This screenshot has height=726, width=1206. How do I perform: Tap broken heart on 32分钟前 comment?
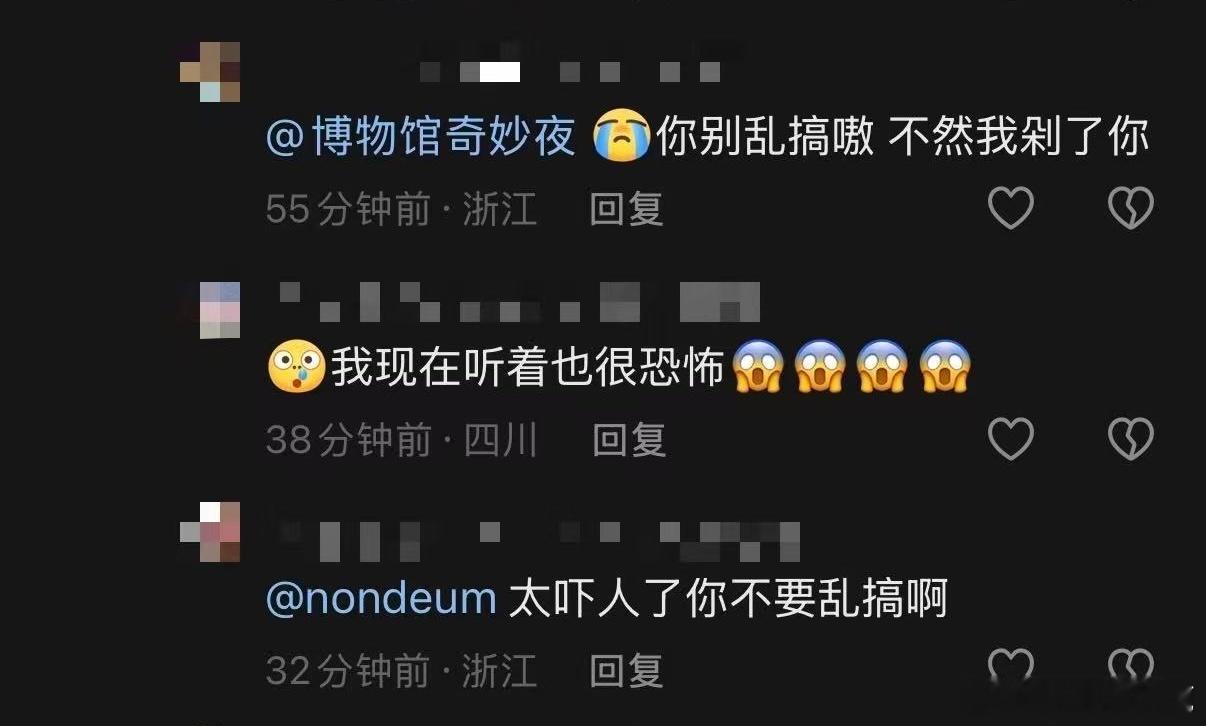coord(1131,668)
